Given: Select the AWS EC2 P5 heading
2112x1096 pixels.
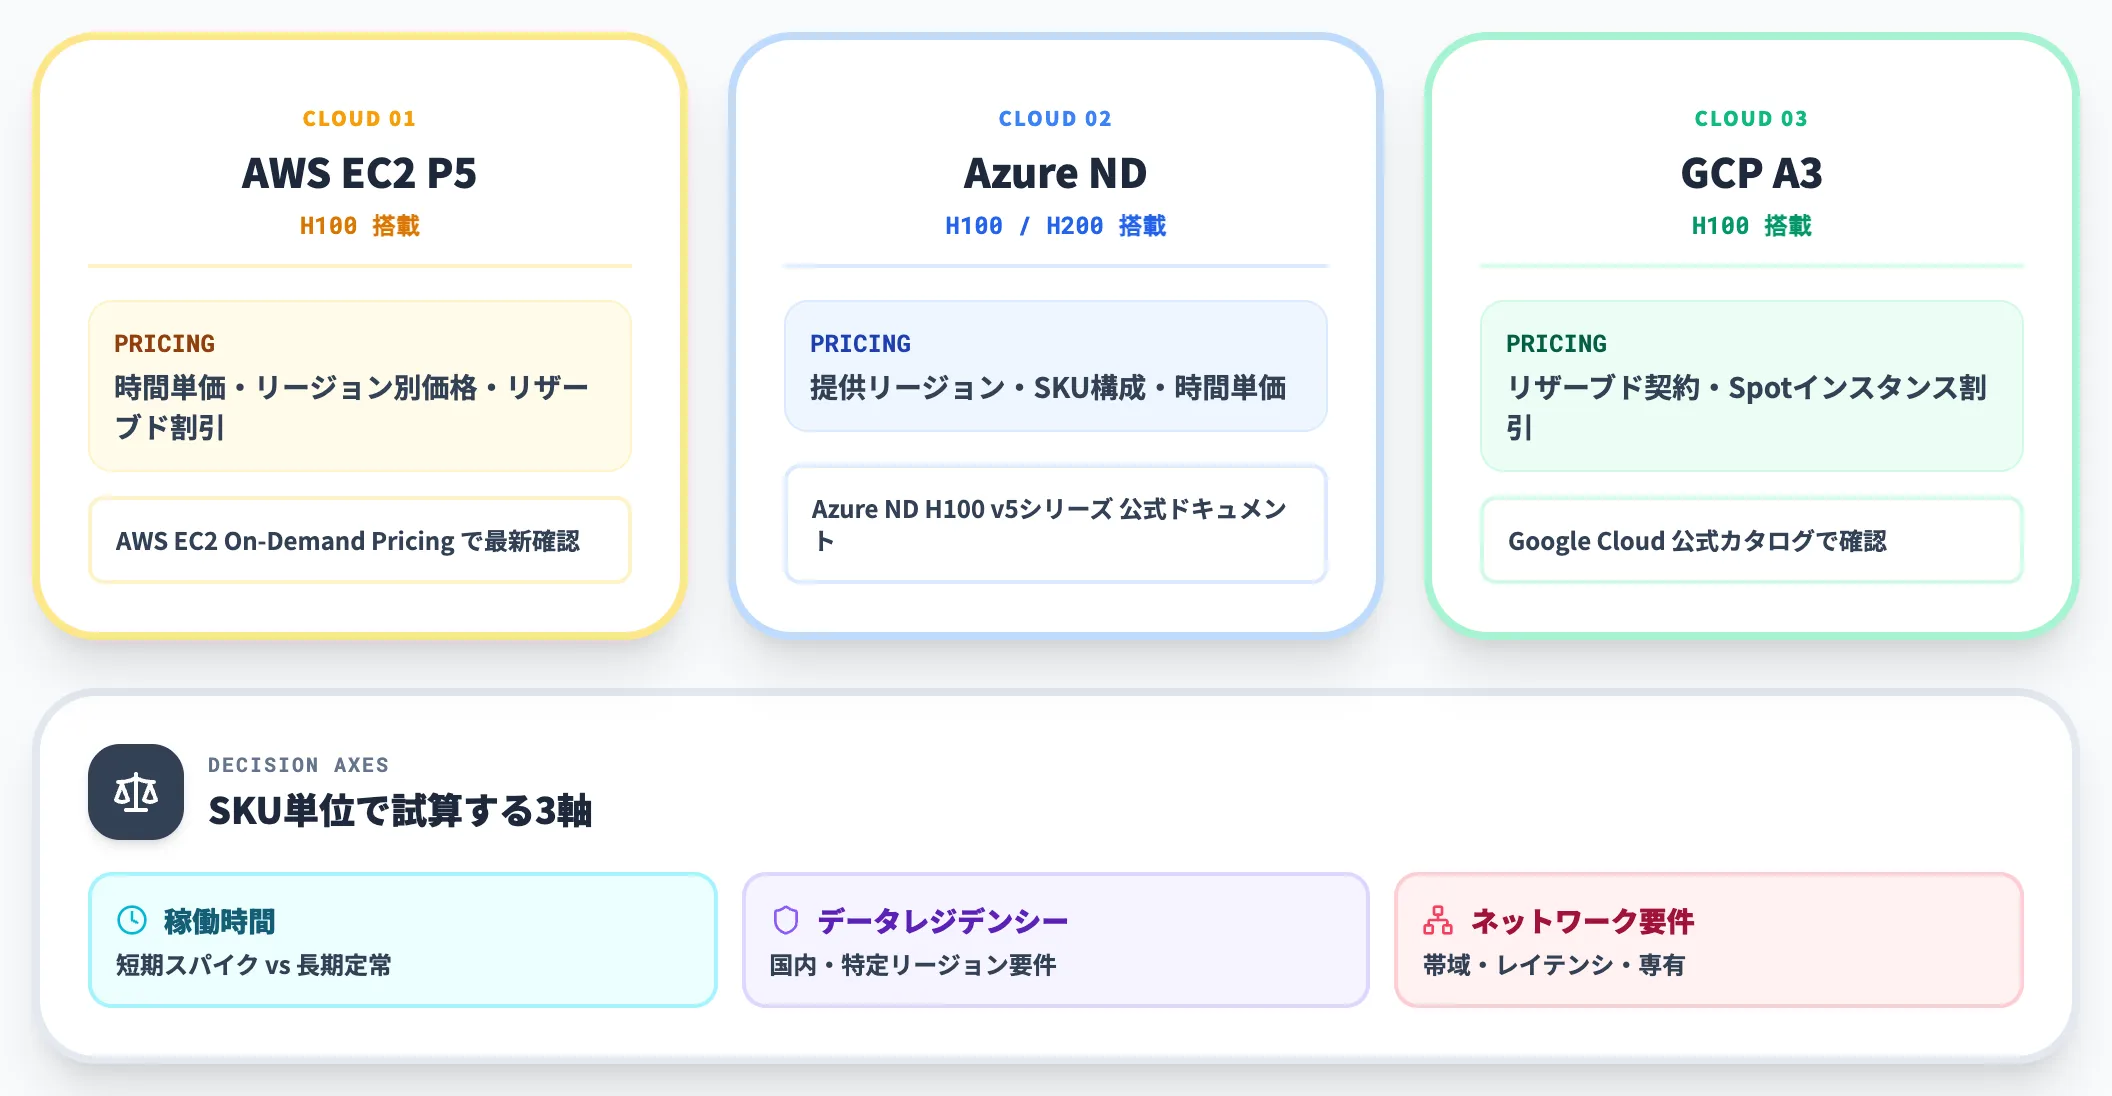Looking at the screenshot, I should (x=360, y=173).
